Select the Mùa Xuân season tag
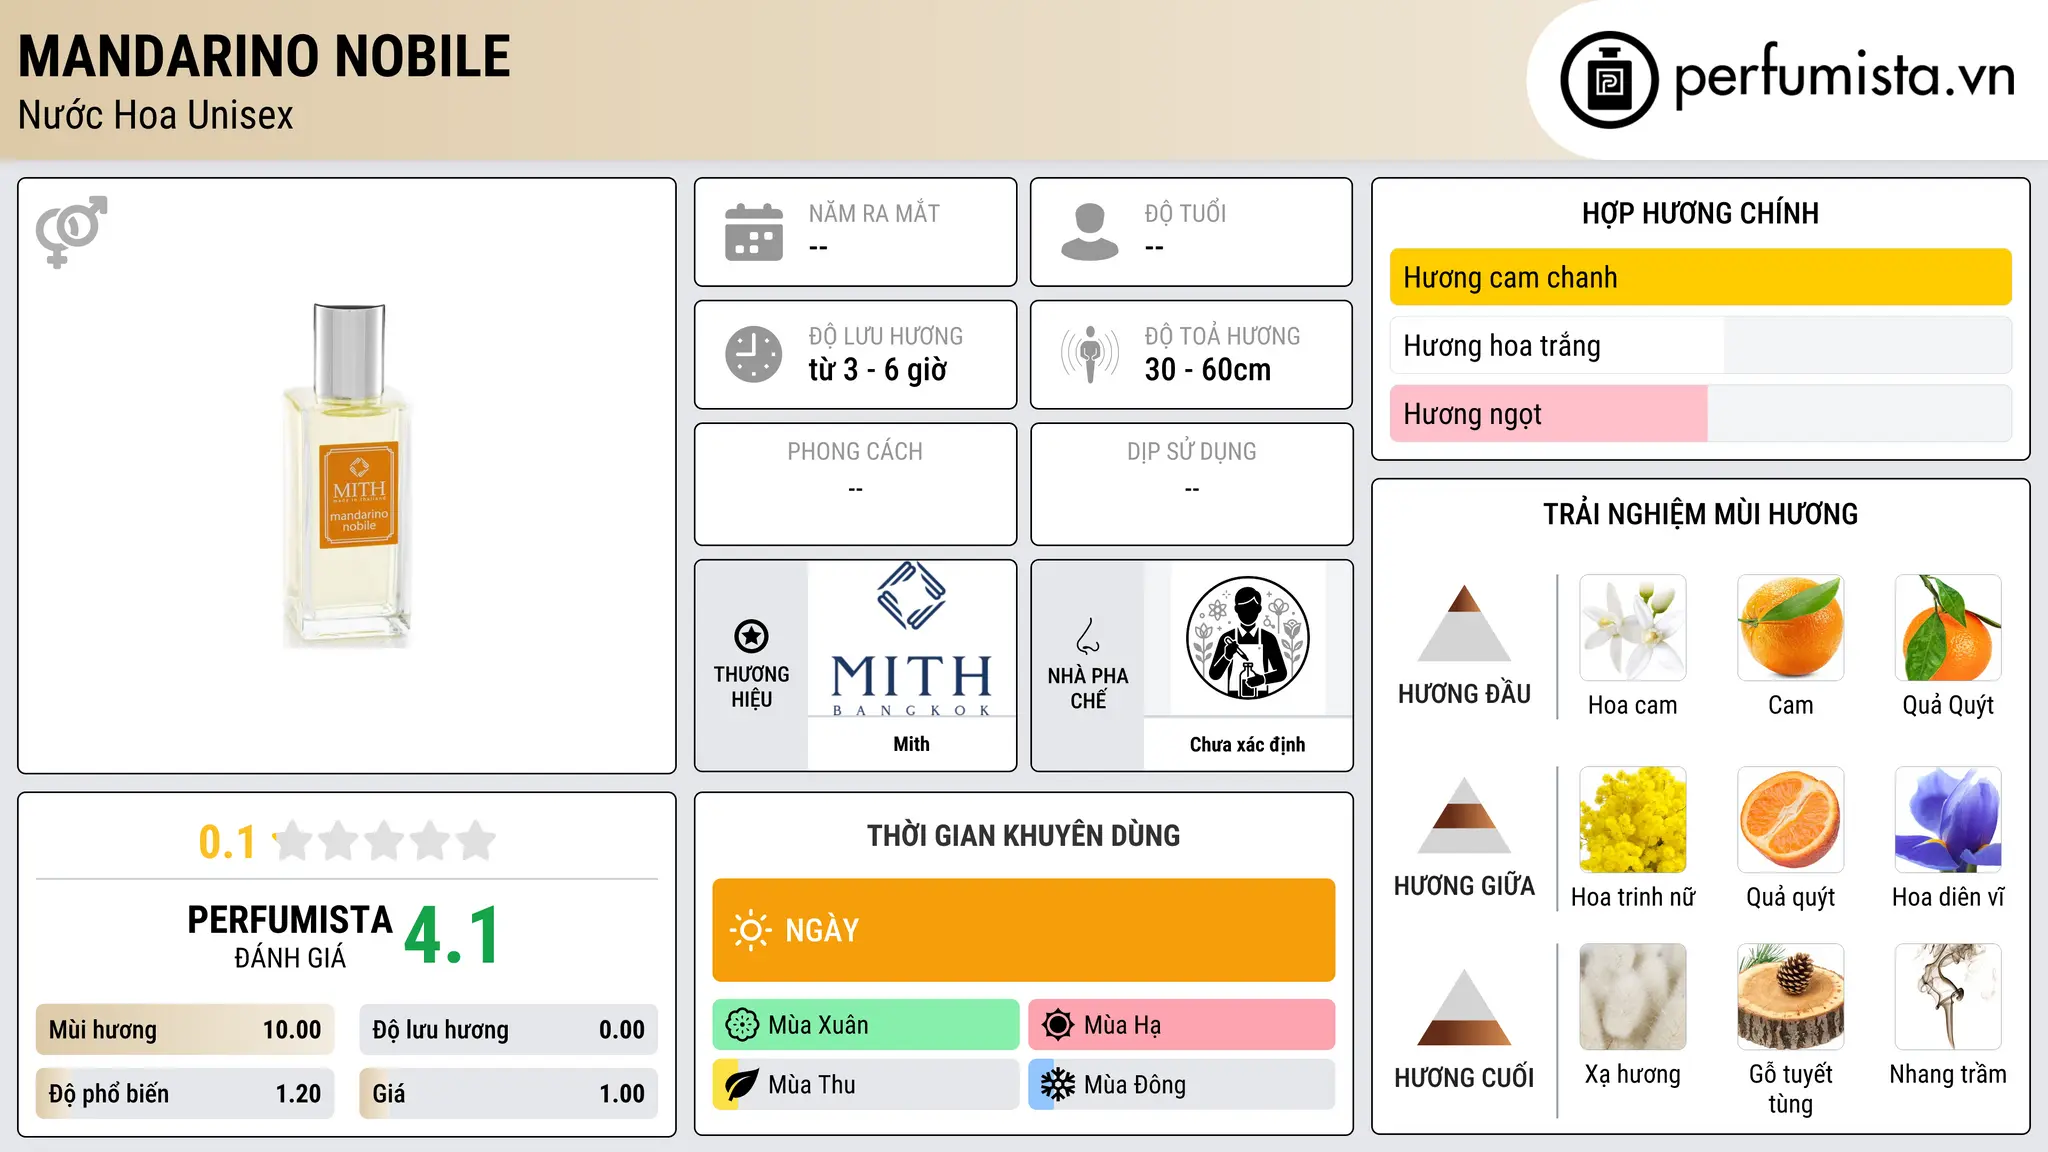 tap(866, 1025)
